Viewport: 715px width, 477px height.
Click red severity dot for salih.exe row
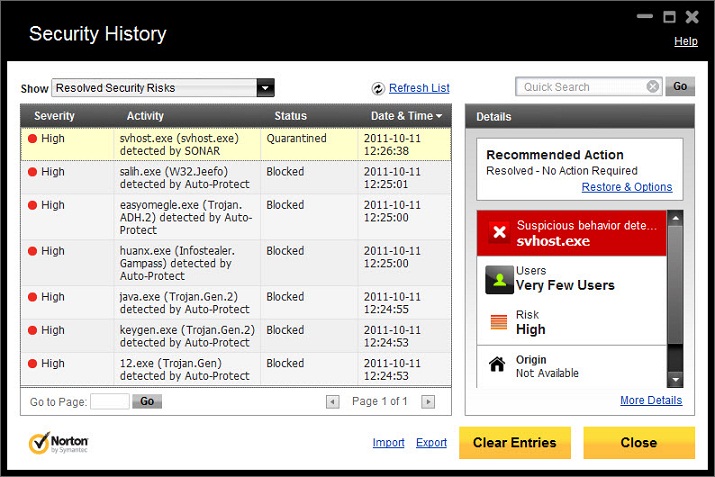click(32, 172)
